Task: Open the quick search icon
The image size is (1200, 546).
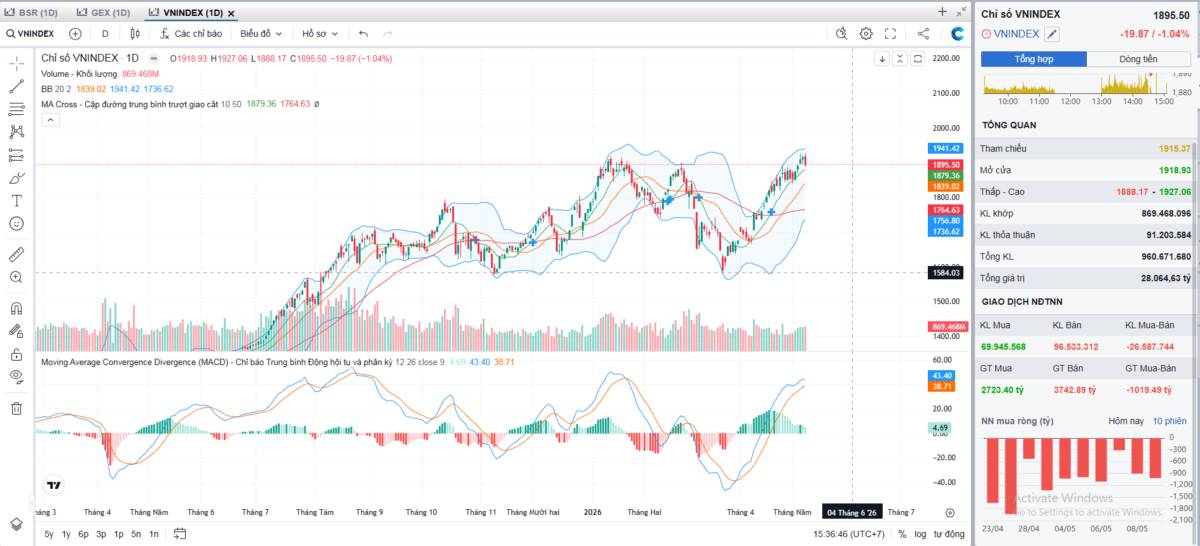Action: (x=842, y=33)
